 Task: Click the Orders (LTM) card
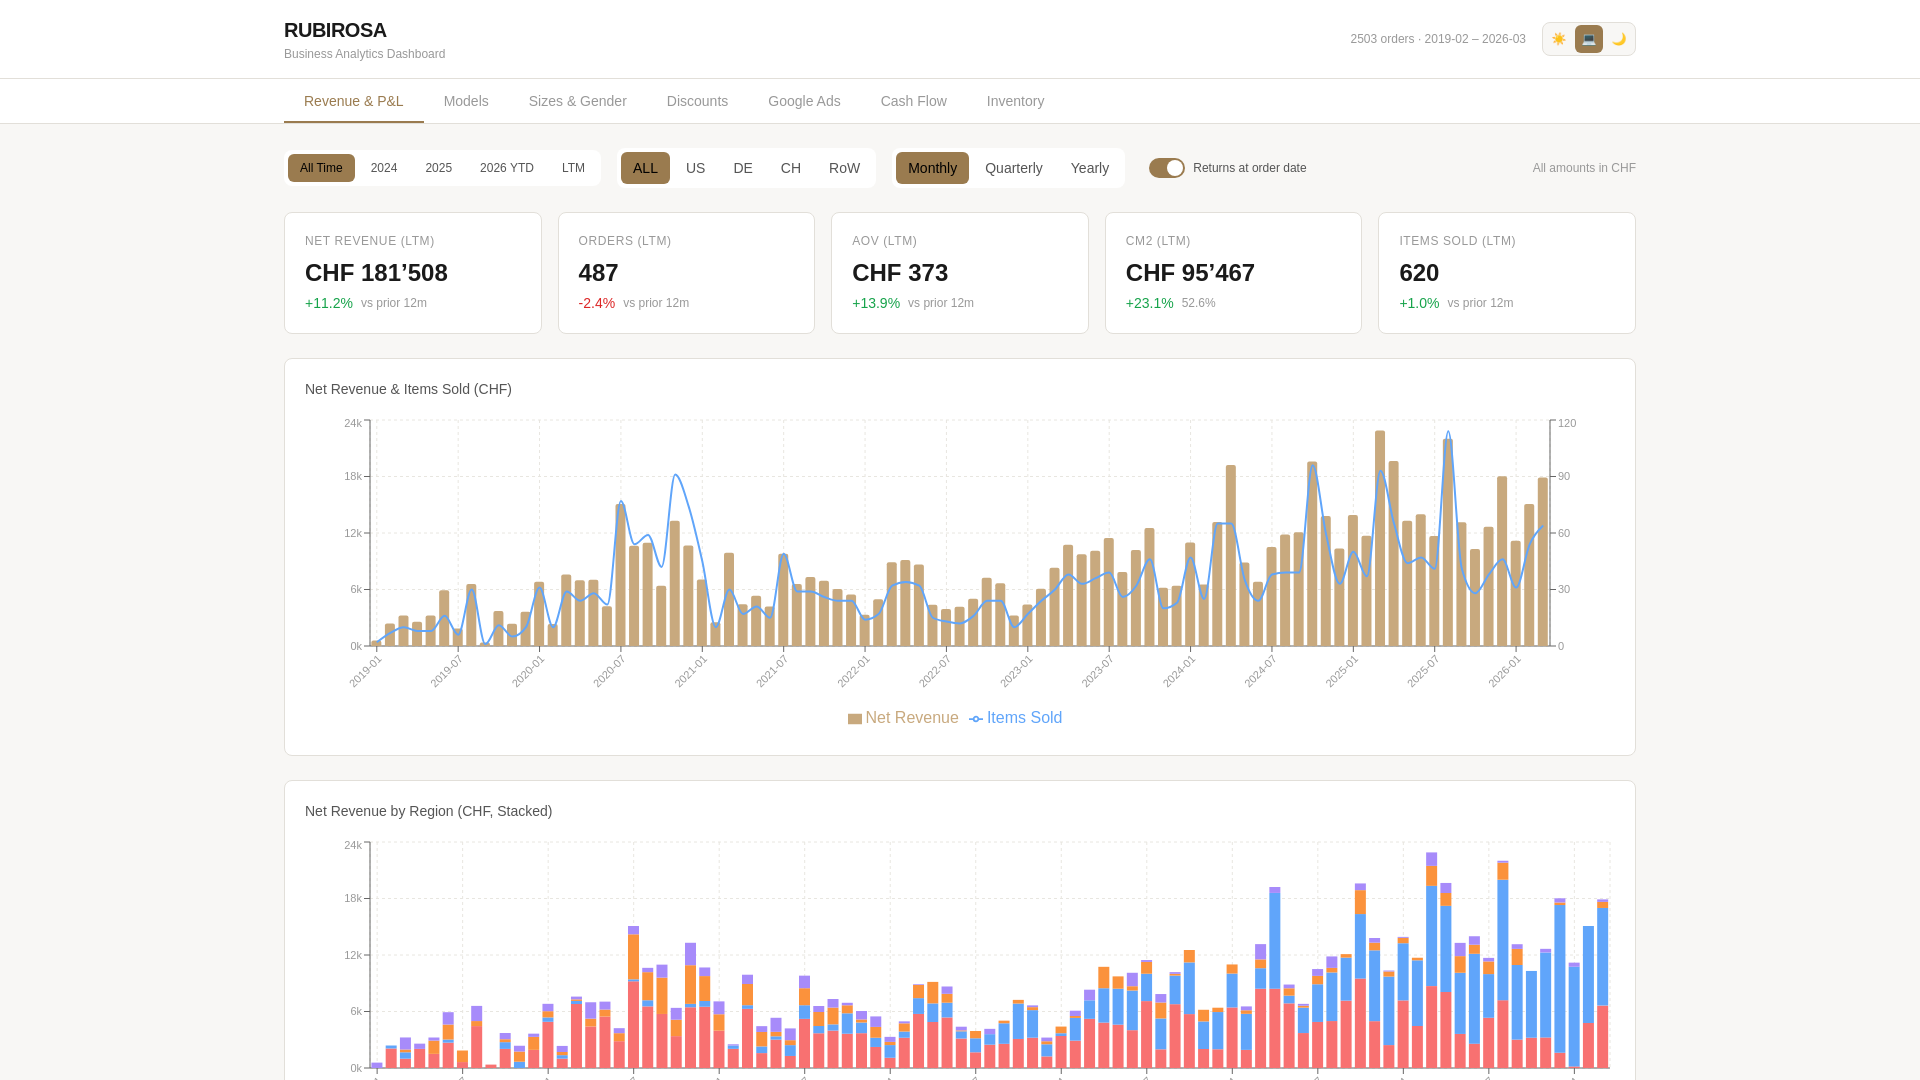(686, 273)
